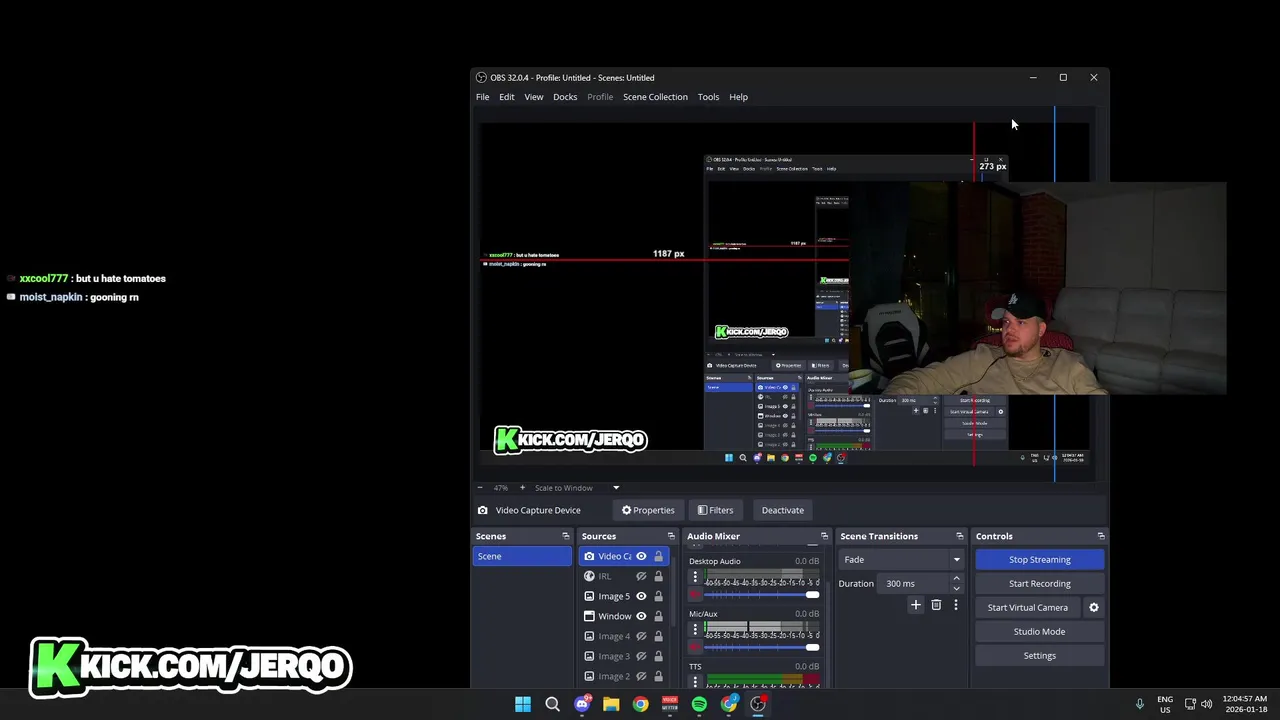Open Discord from the taskbar
Viewport: 1280px width, 720px height.
[582, 704]
